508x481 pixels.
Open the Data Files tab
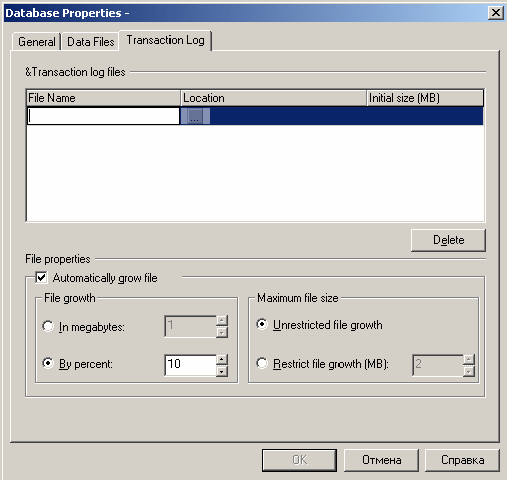point(91,42)
